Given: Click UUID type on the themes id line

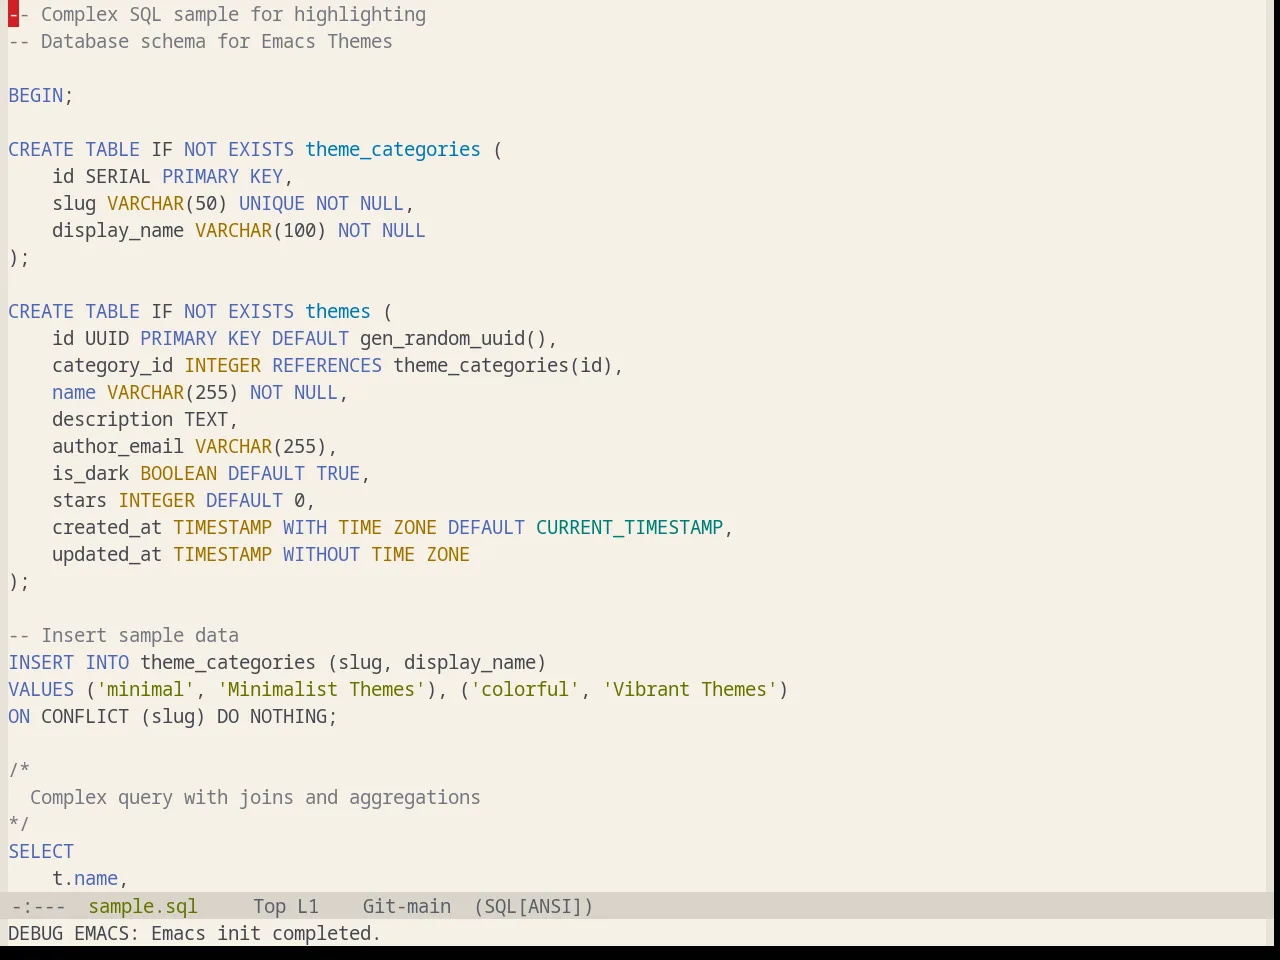Looking at the screenshot, I should point(107,339).
